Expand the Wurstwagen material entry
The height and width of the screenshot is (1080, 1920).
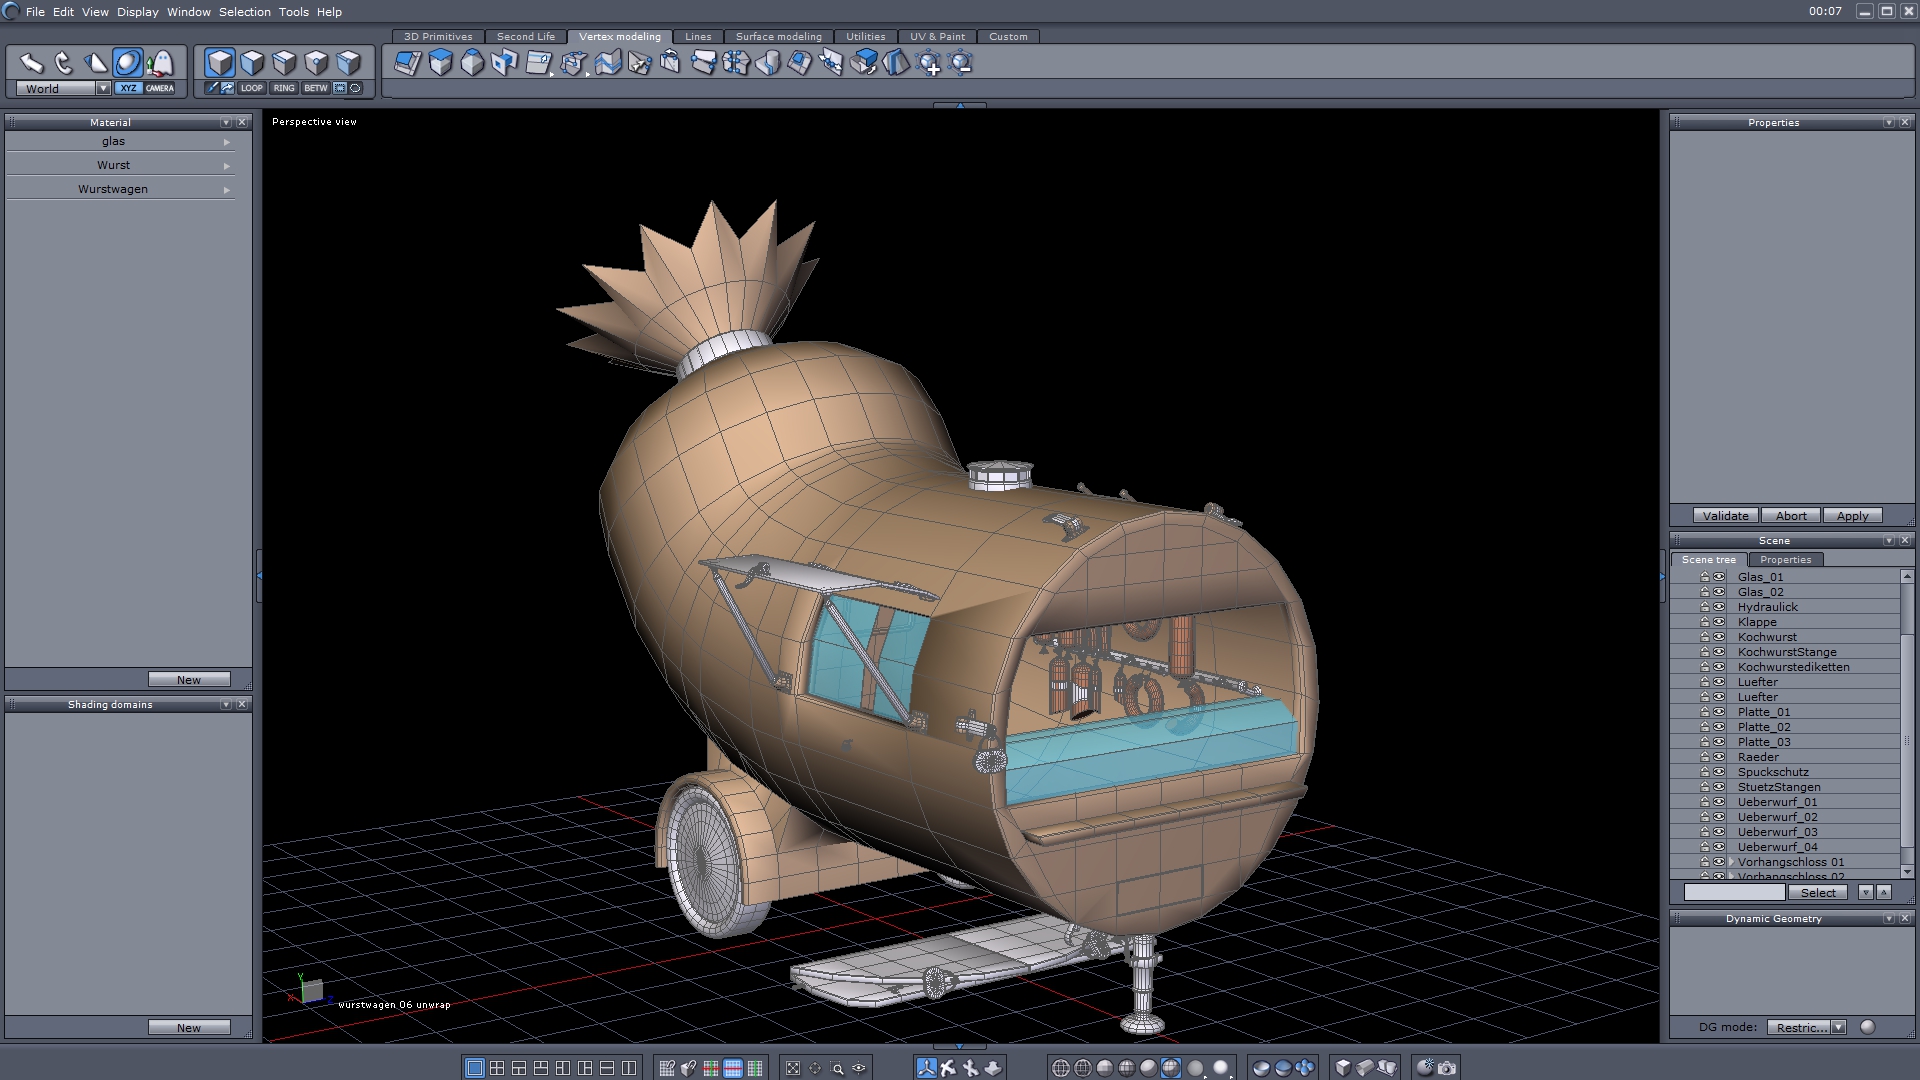[x=227, y=190]
